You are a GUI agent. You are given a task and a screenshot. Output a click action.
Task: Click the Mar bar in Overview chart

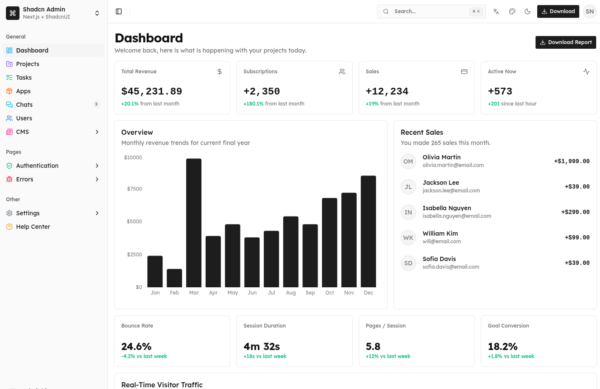click(194, 223)
